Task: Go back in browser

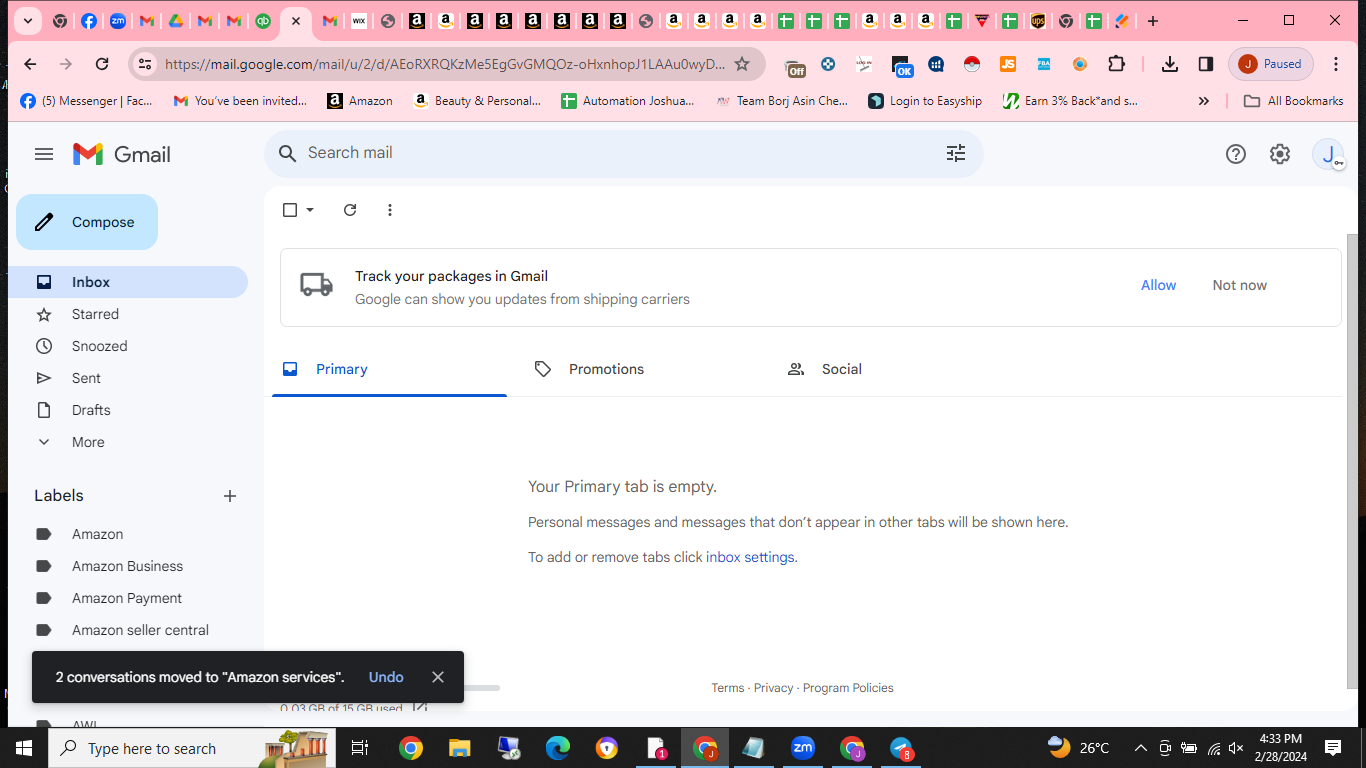Action: coord(30,64)
